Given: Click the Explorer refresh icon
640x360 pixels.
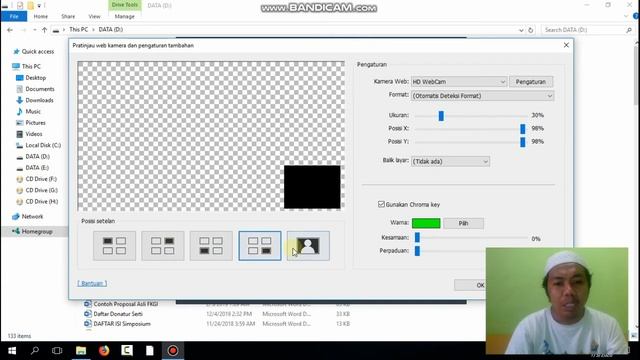Looking at the screenshot, I should tap(531, 30).
